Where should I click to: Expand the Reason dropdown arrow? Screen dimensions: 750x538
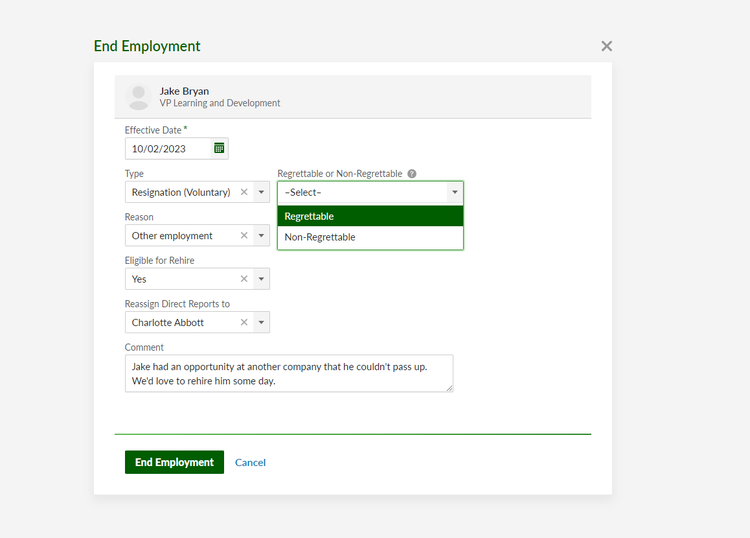click(x=261, y=236)
